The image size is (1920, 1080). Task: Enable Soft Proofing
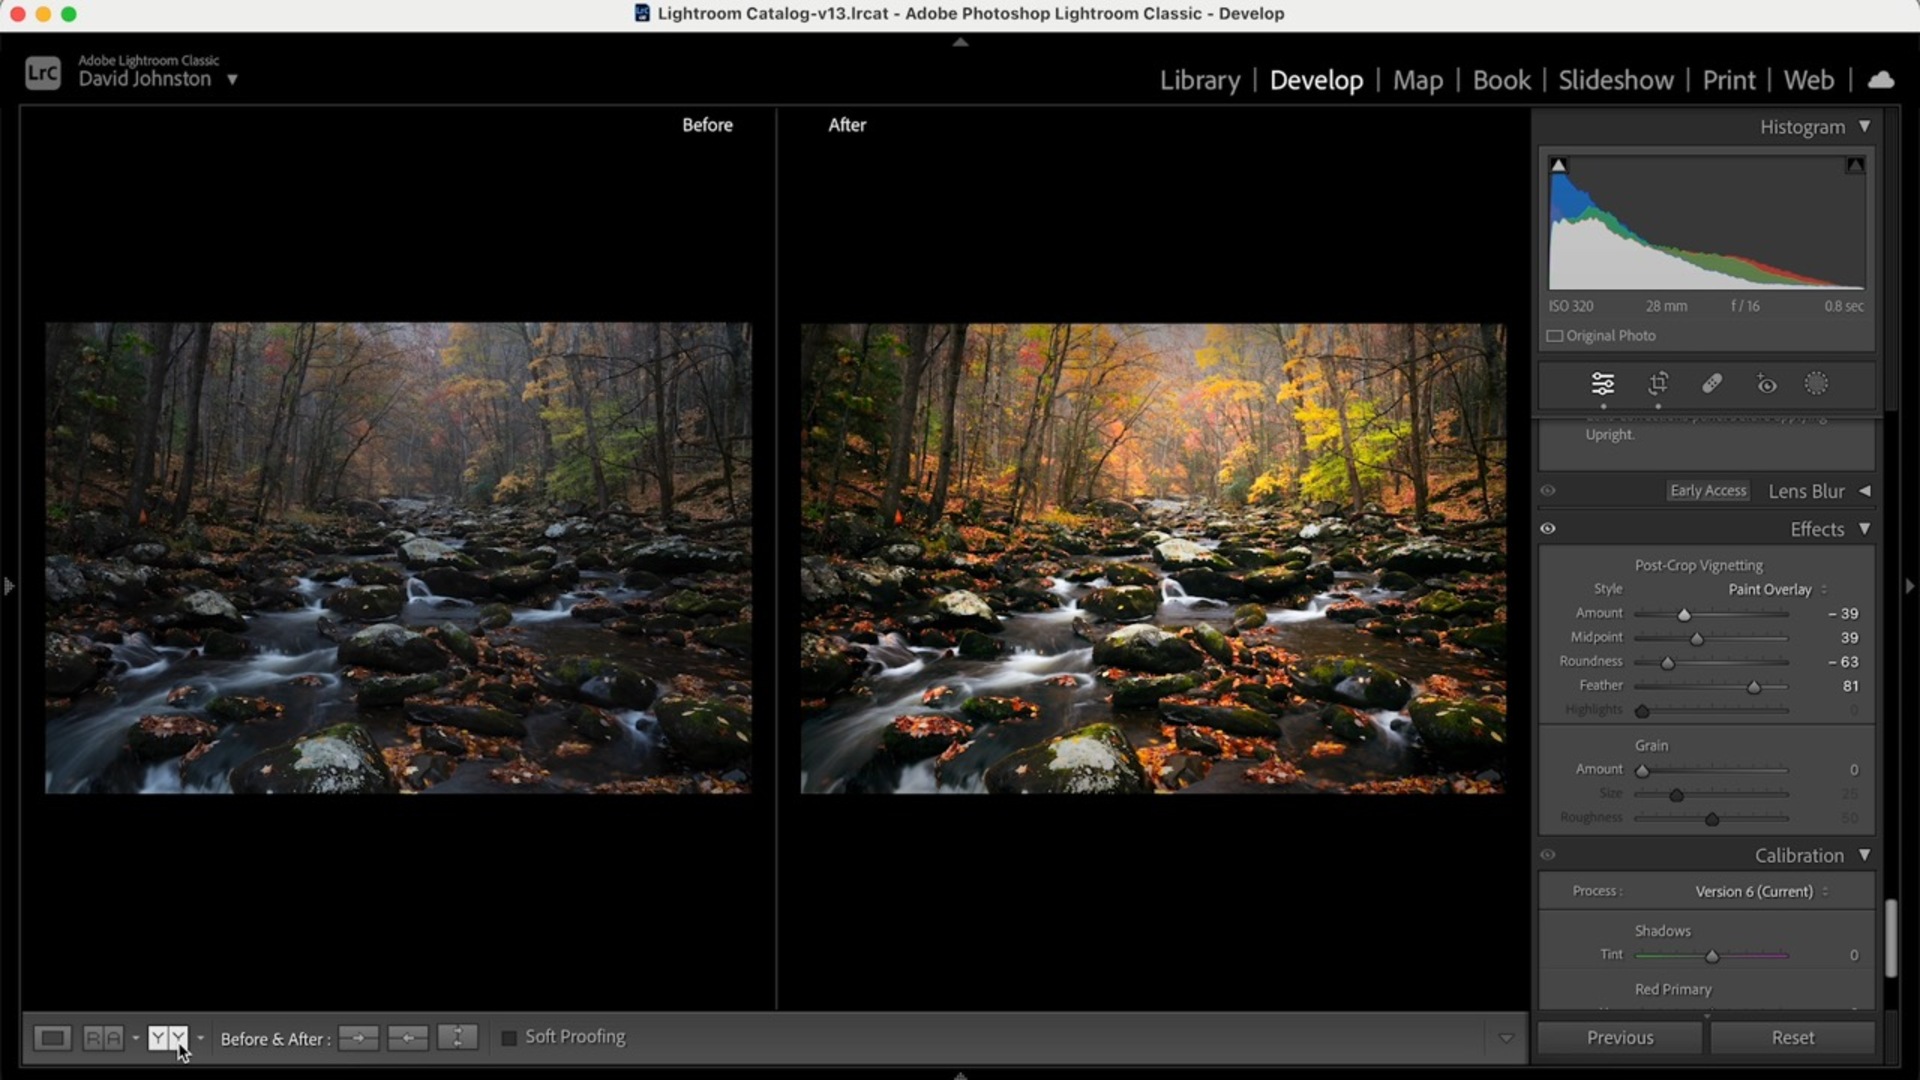point(508,1038)
